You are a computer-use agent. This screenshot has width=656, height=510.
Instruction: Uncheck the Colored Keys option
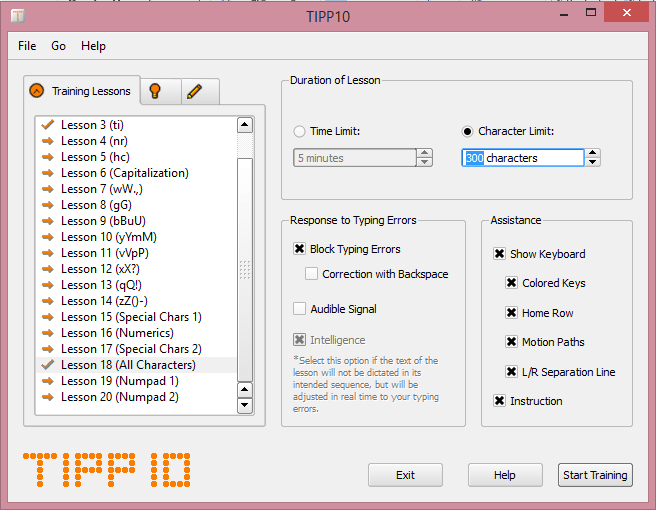[x=512, y=283]
